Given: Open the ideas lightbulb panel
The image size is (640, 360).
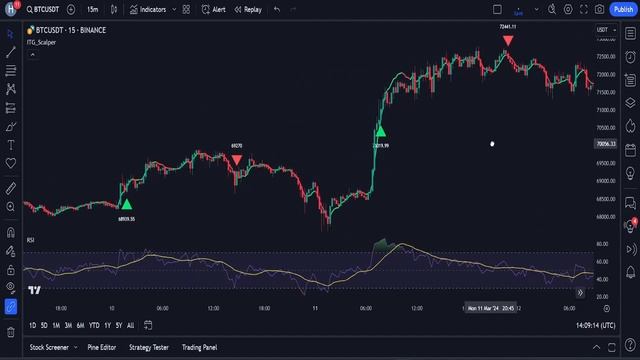Looking at the screenshot, I should [x=630, y=173].
